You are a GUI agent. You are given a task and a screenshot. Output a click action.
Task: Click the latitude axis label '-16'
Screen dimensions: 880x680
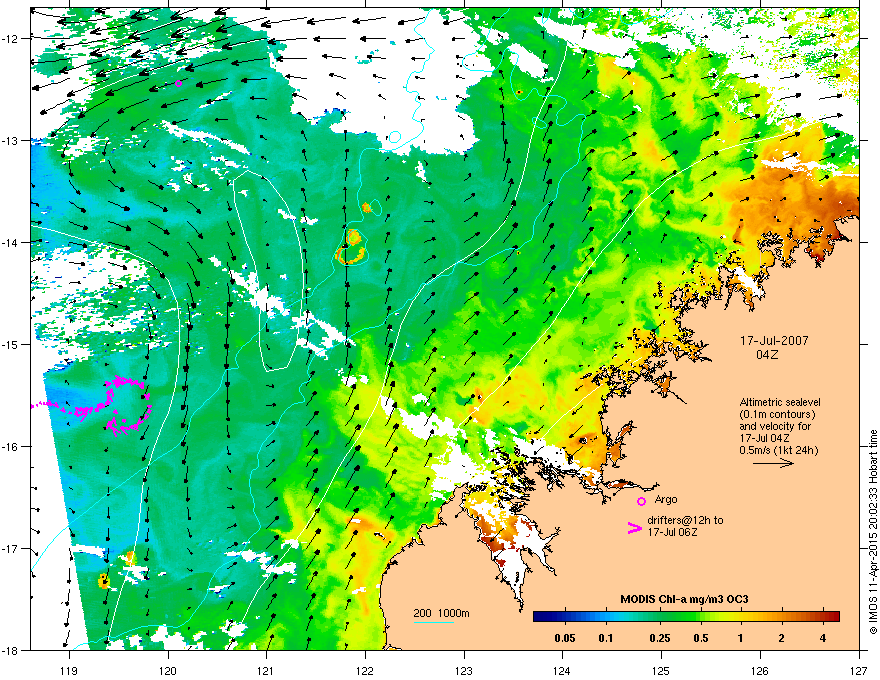(11, 447)
